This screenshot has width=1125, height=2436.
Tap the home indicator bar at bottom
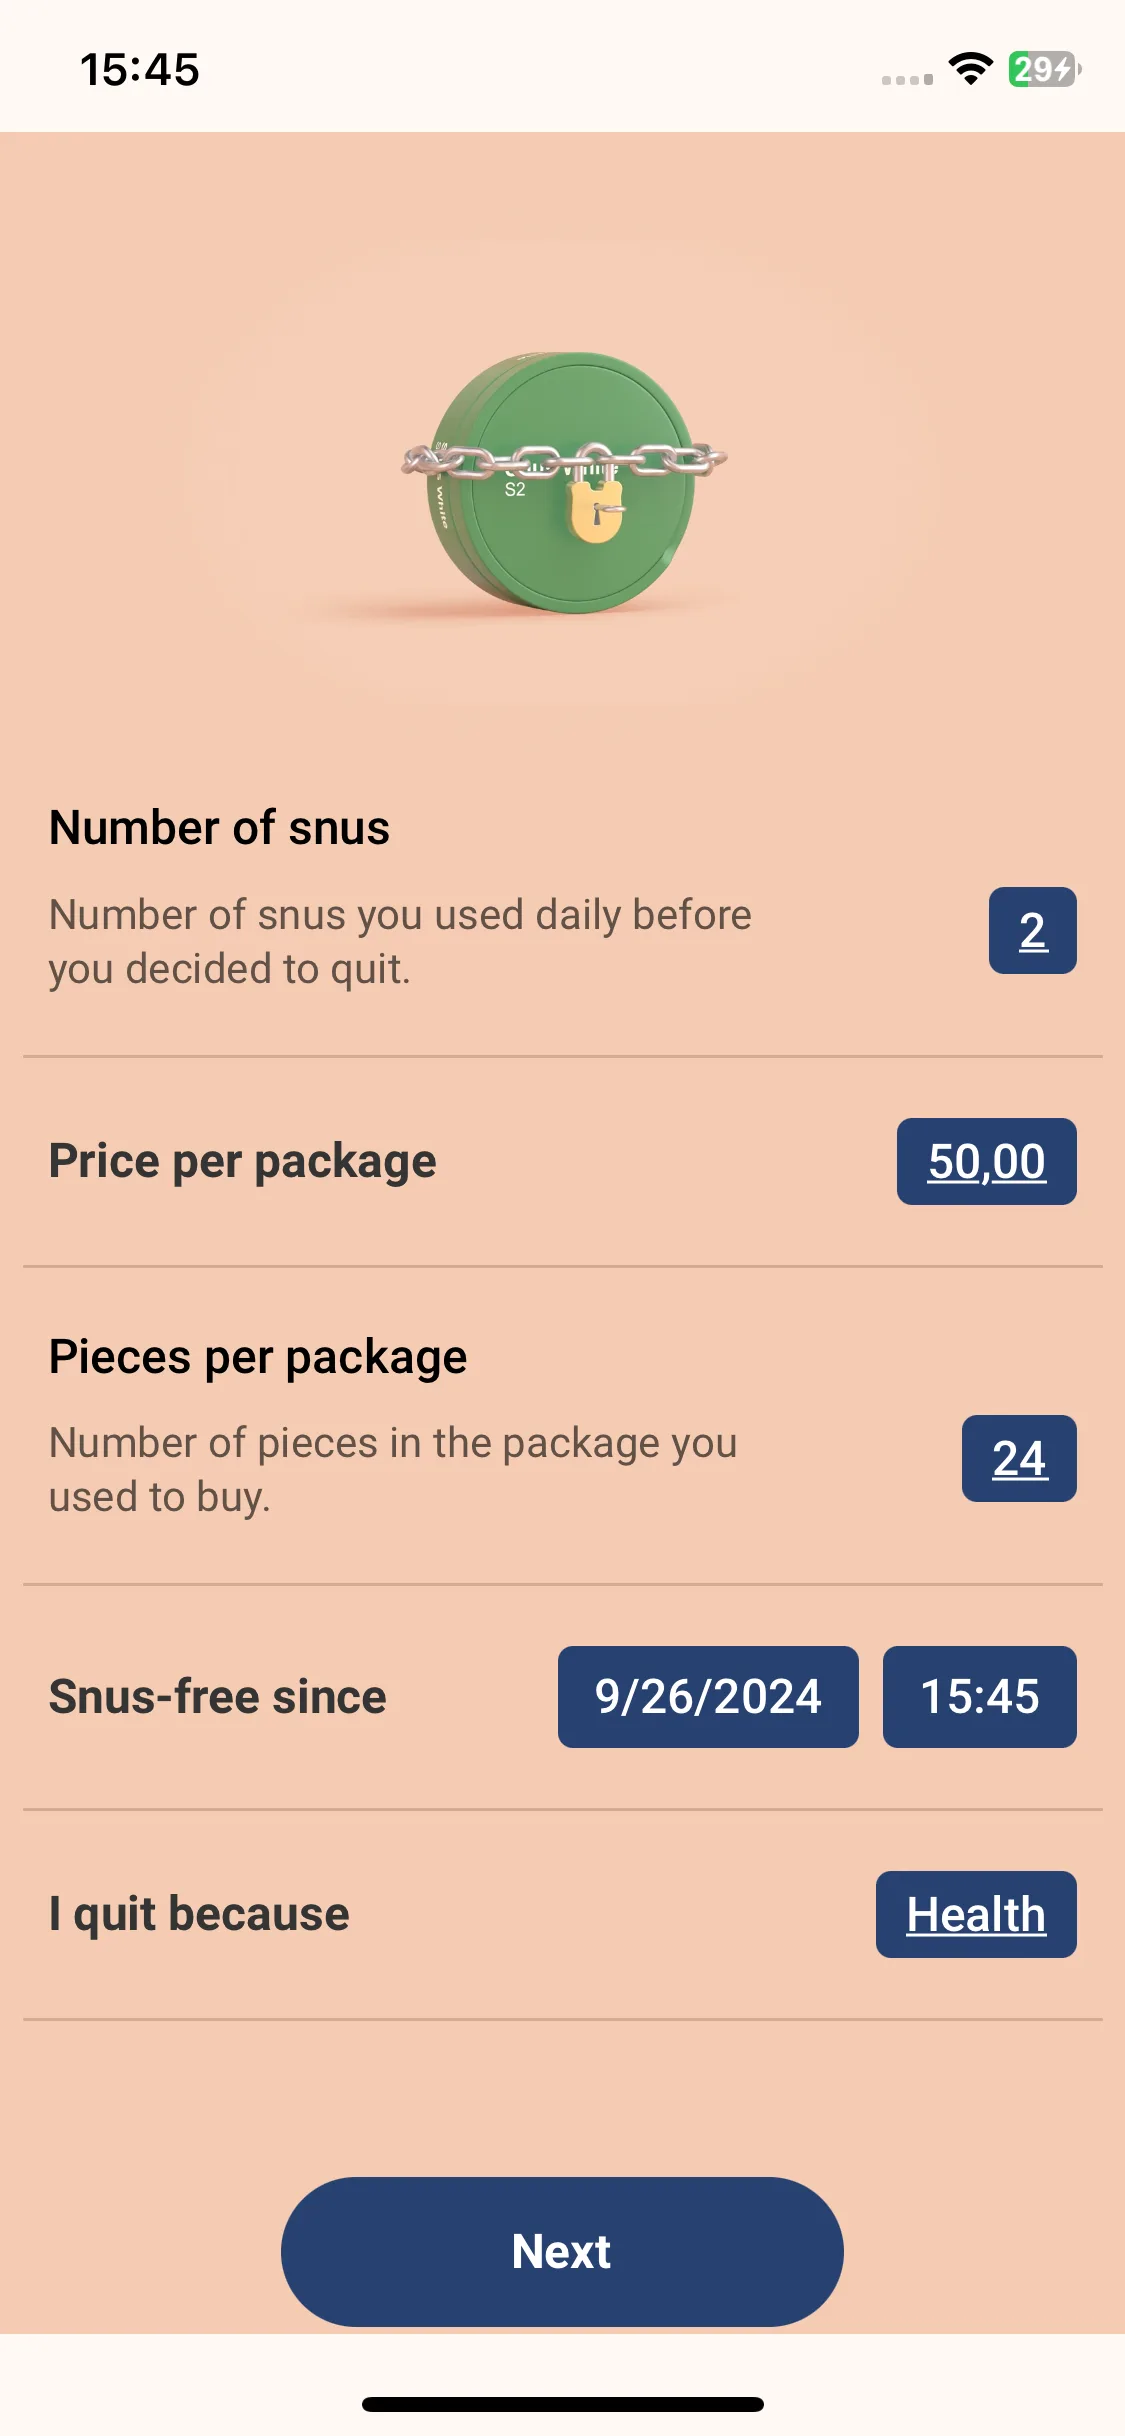click(x=562, y=2404)
